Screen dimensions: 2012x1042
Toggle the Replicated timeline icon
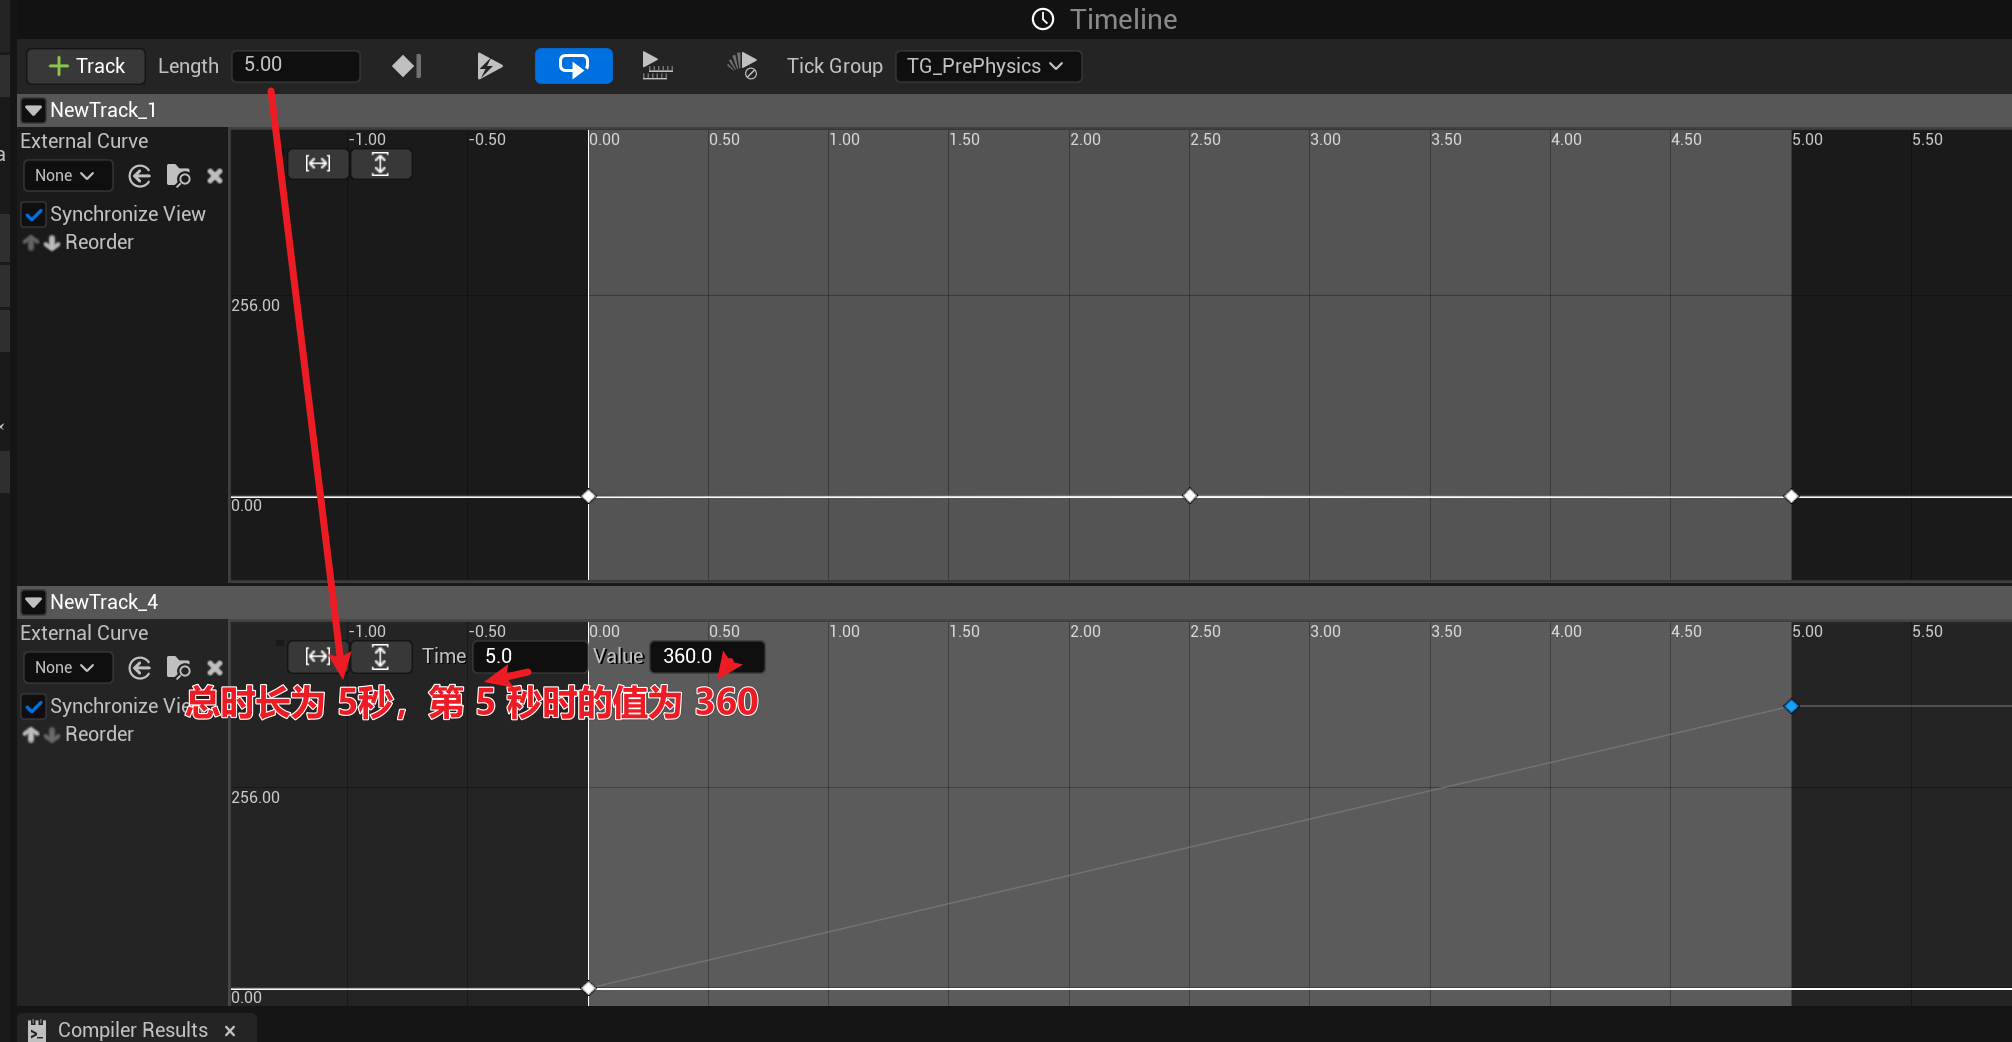coord(656,66)
